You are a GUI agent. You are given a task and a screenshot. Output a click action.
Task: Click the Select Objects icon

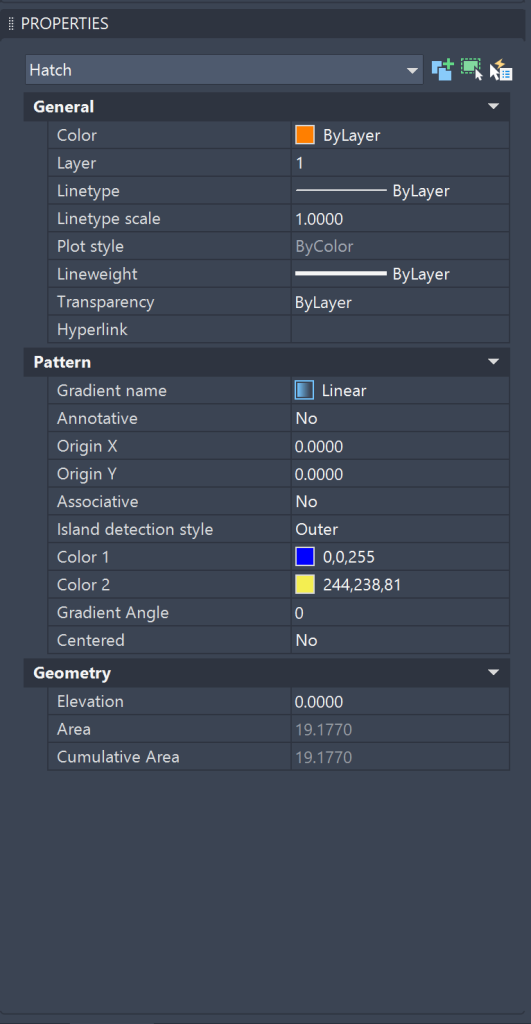472,69
